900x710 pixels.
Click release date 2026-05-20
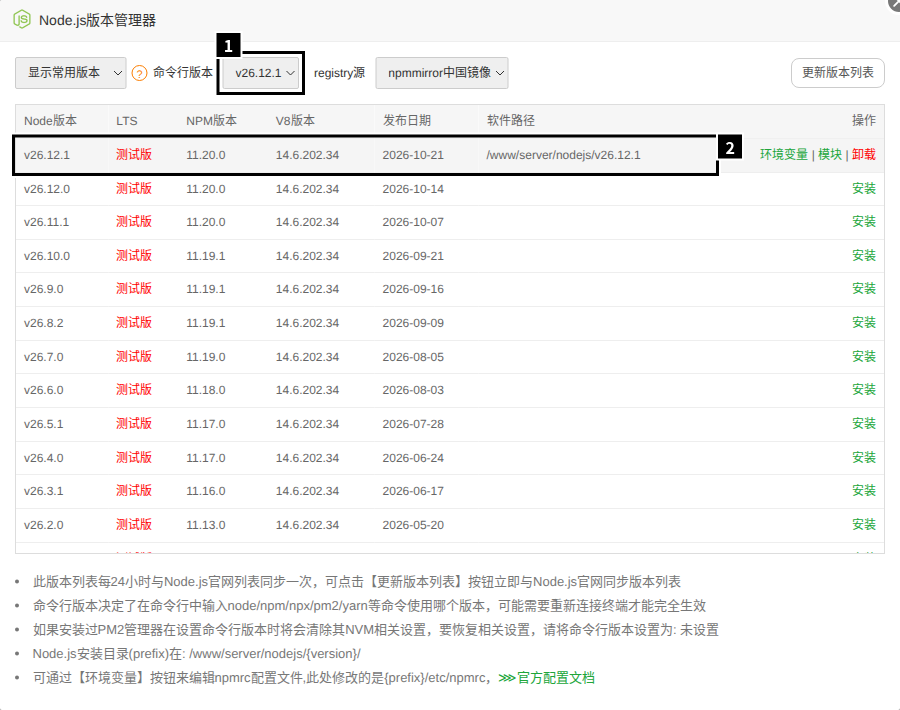[x=413, y=525]
